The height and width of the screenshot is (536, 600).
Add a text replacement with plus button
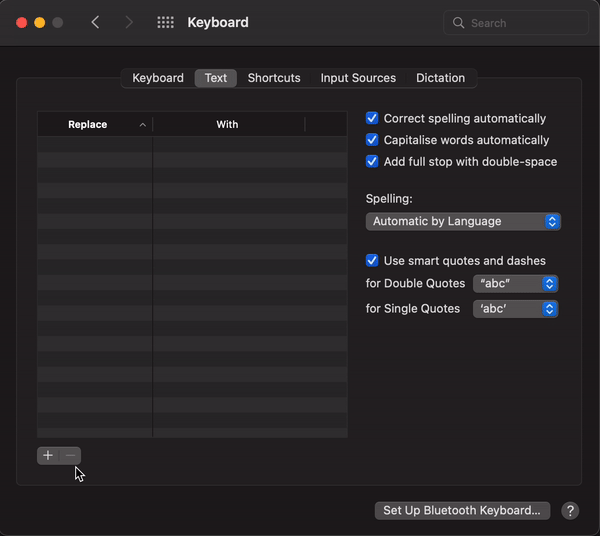pyautogui.click(x=48, y=456)
